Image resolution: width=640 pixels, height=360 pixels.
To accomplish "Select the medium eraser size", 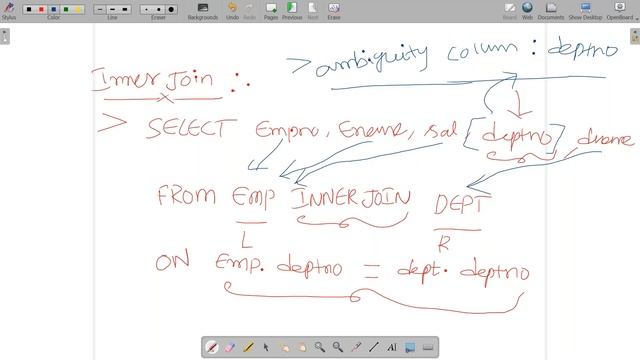I will click(158, 9).
